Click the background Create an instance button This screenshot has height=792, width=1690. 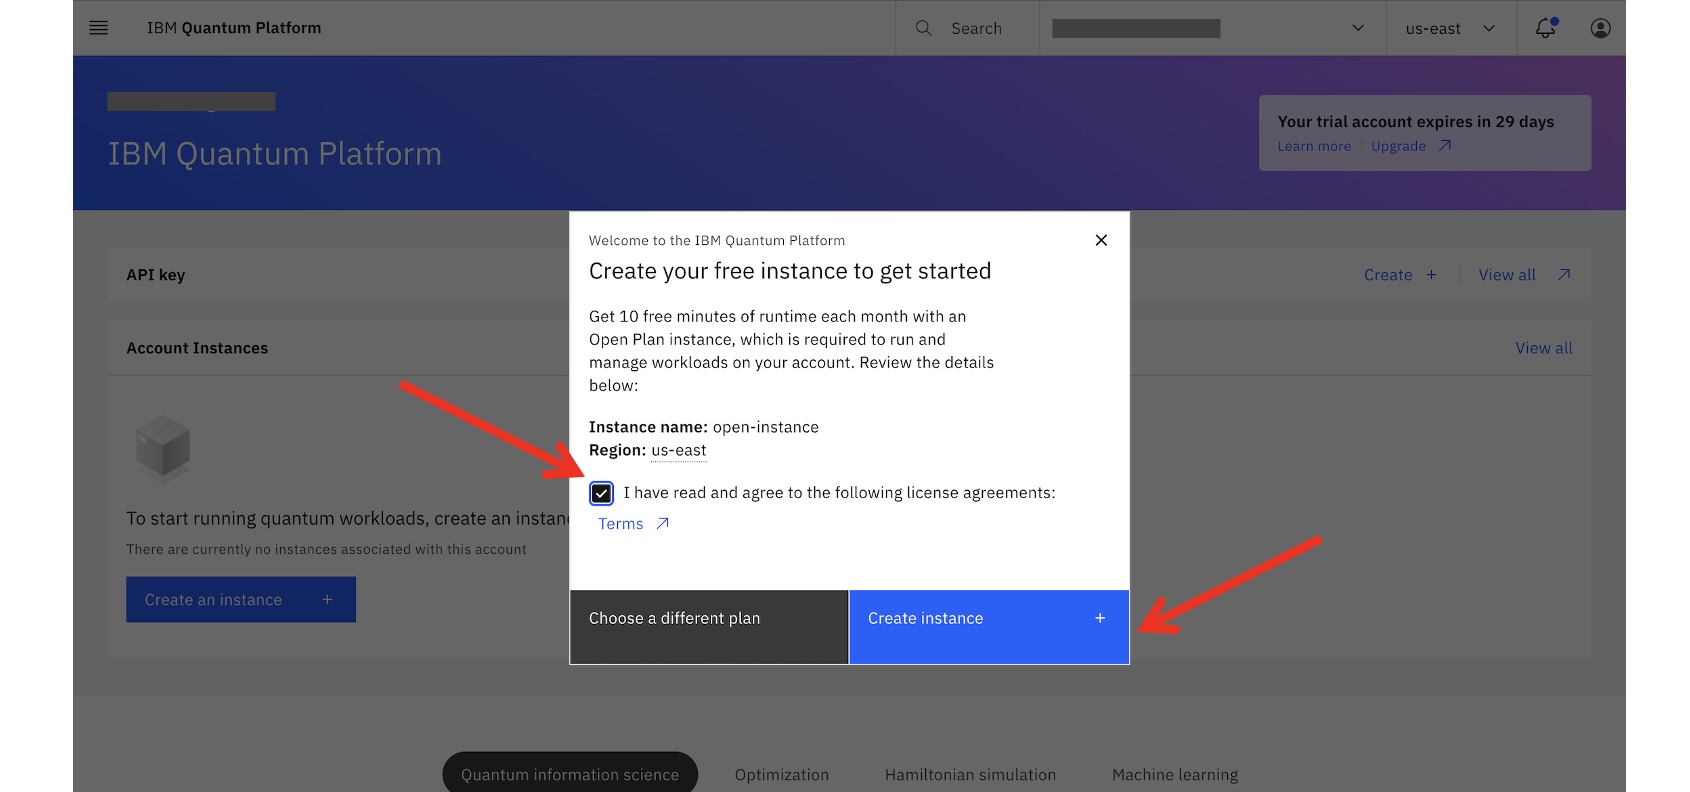241,600
